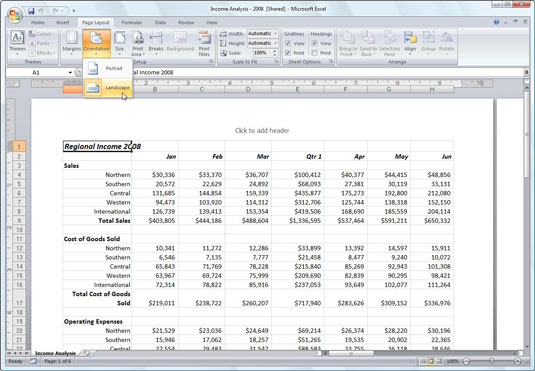This screenshot has width=535, height=371.
Task: Click the Redo button in Quick Access toolbar
Action: 56,11
